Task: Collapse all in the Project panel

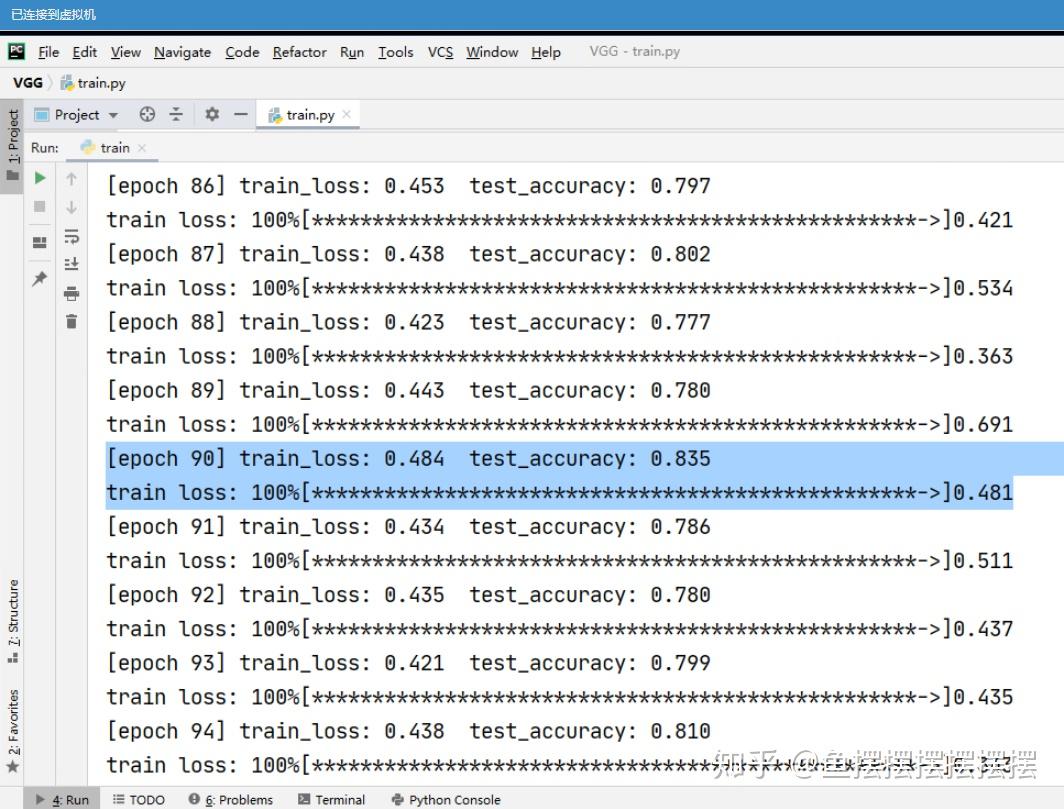Action: click(176, 114)
